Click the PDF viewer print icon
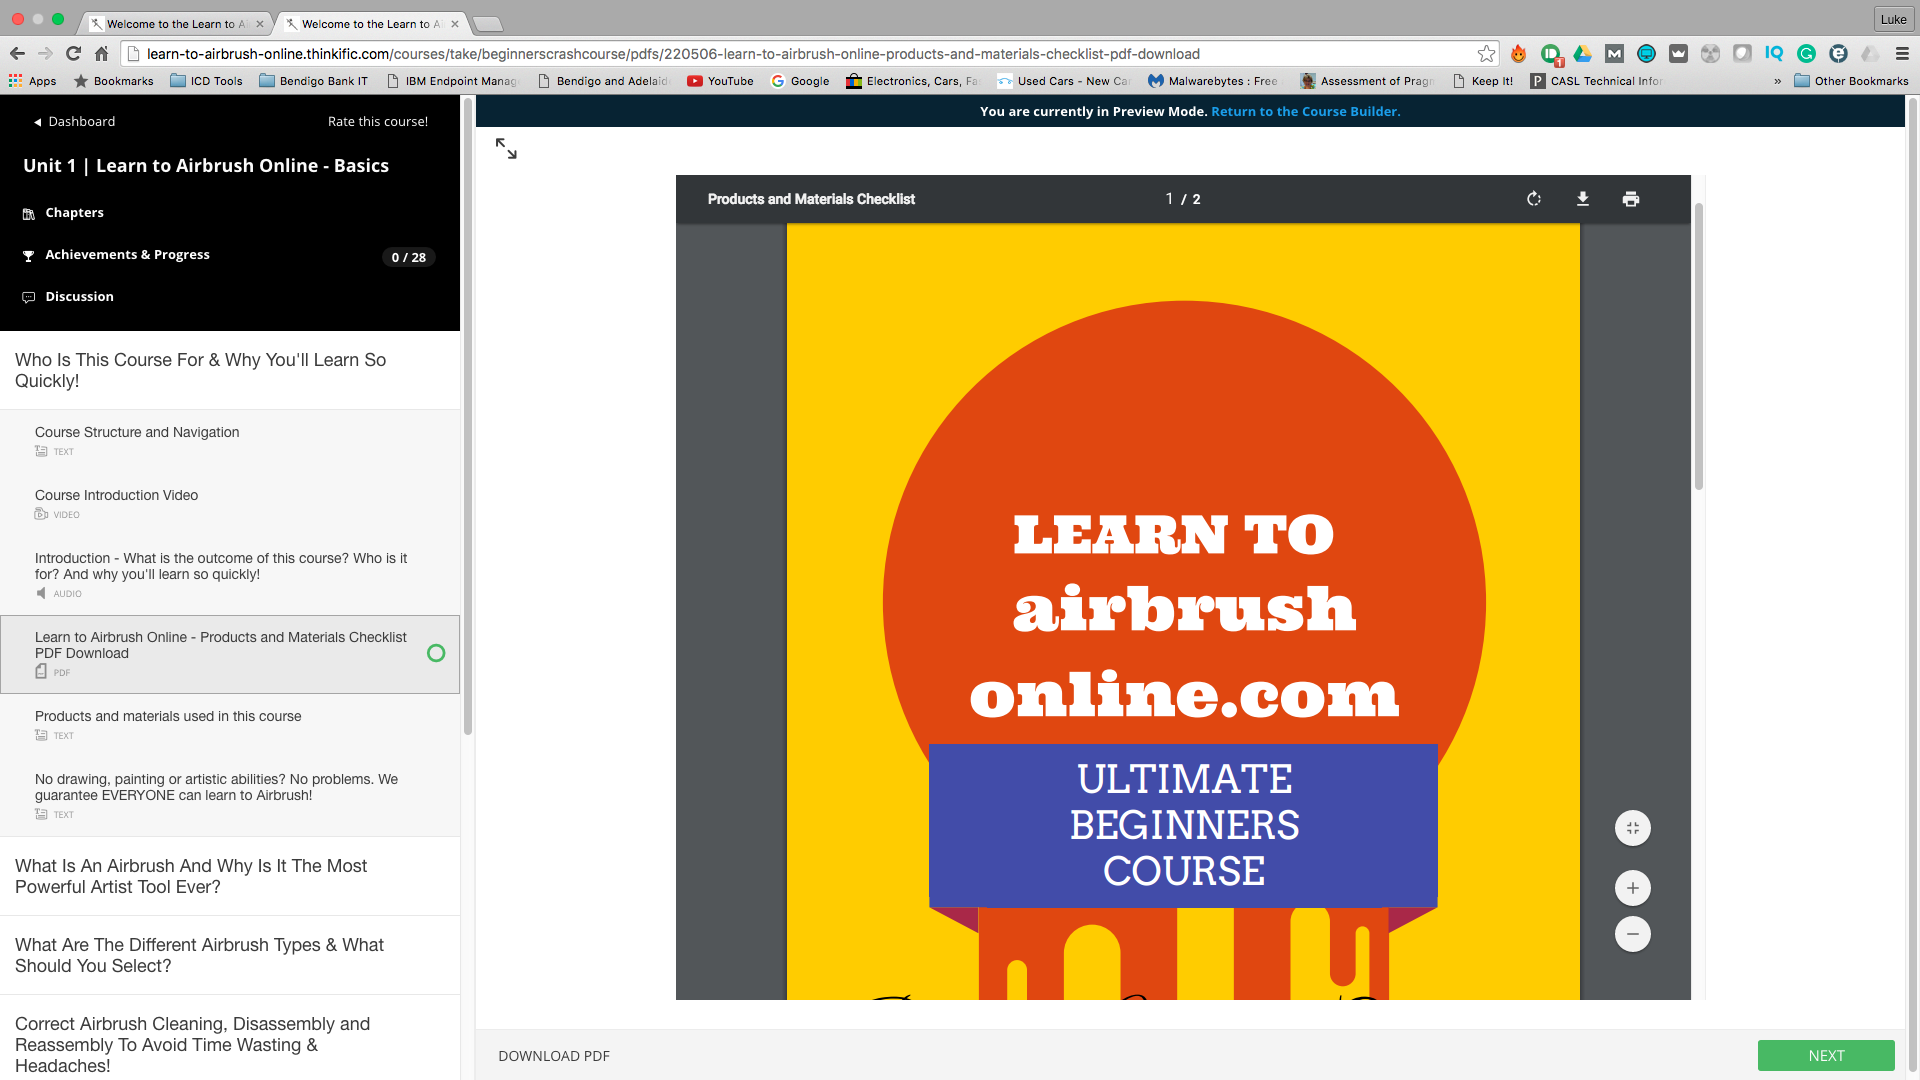This screenshot has height=1080, width=1920. [1631, 199]
